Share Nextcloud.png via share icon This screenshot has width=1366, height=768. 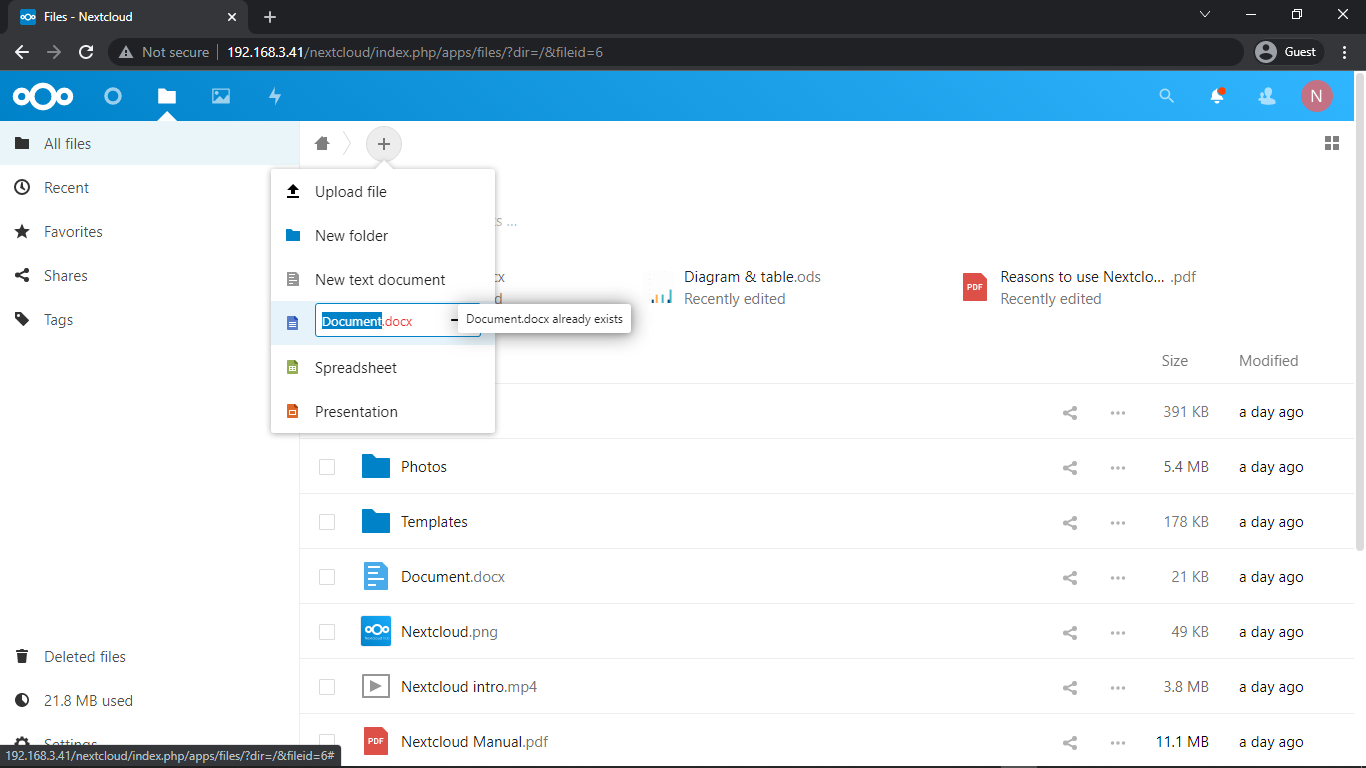pyautogui.click(x=1070, y=632)
